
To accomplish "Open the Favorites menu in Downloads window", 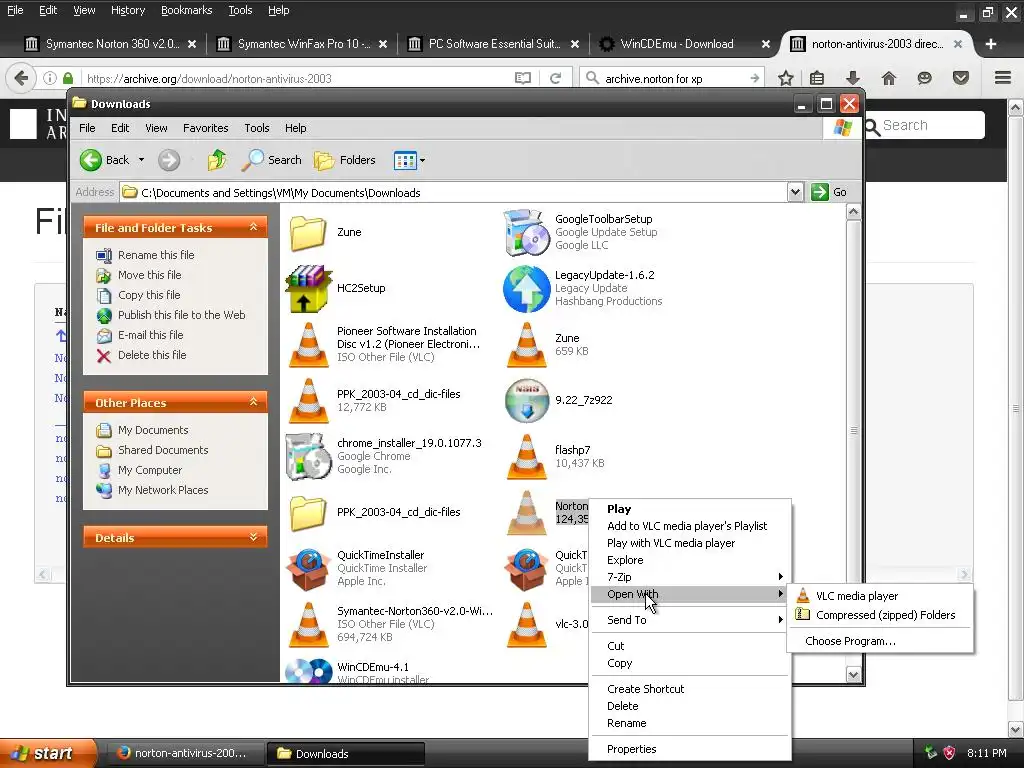I will (206, 128).
